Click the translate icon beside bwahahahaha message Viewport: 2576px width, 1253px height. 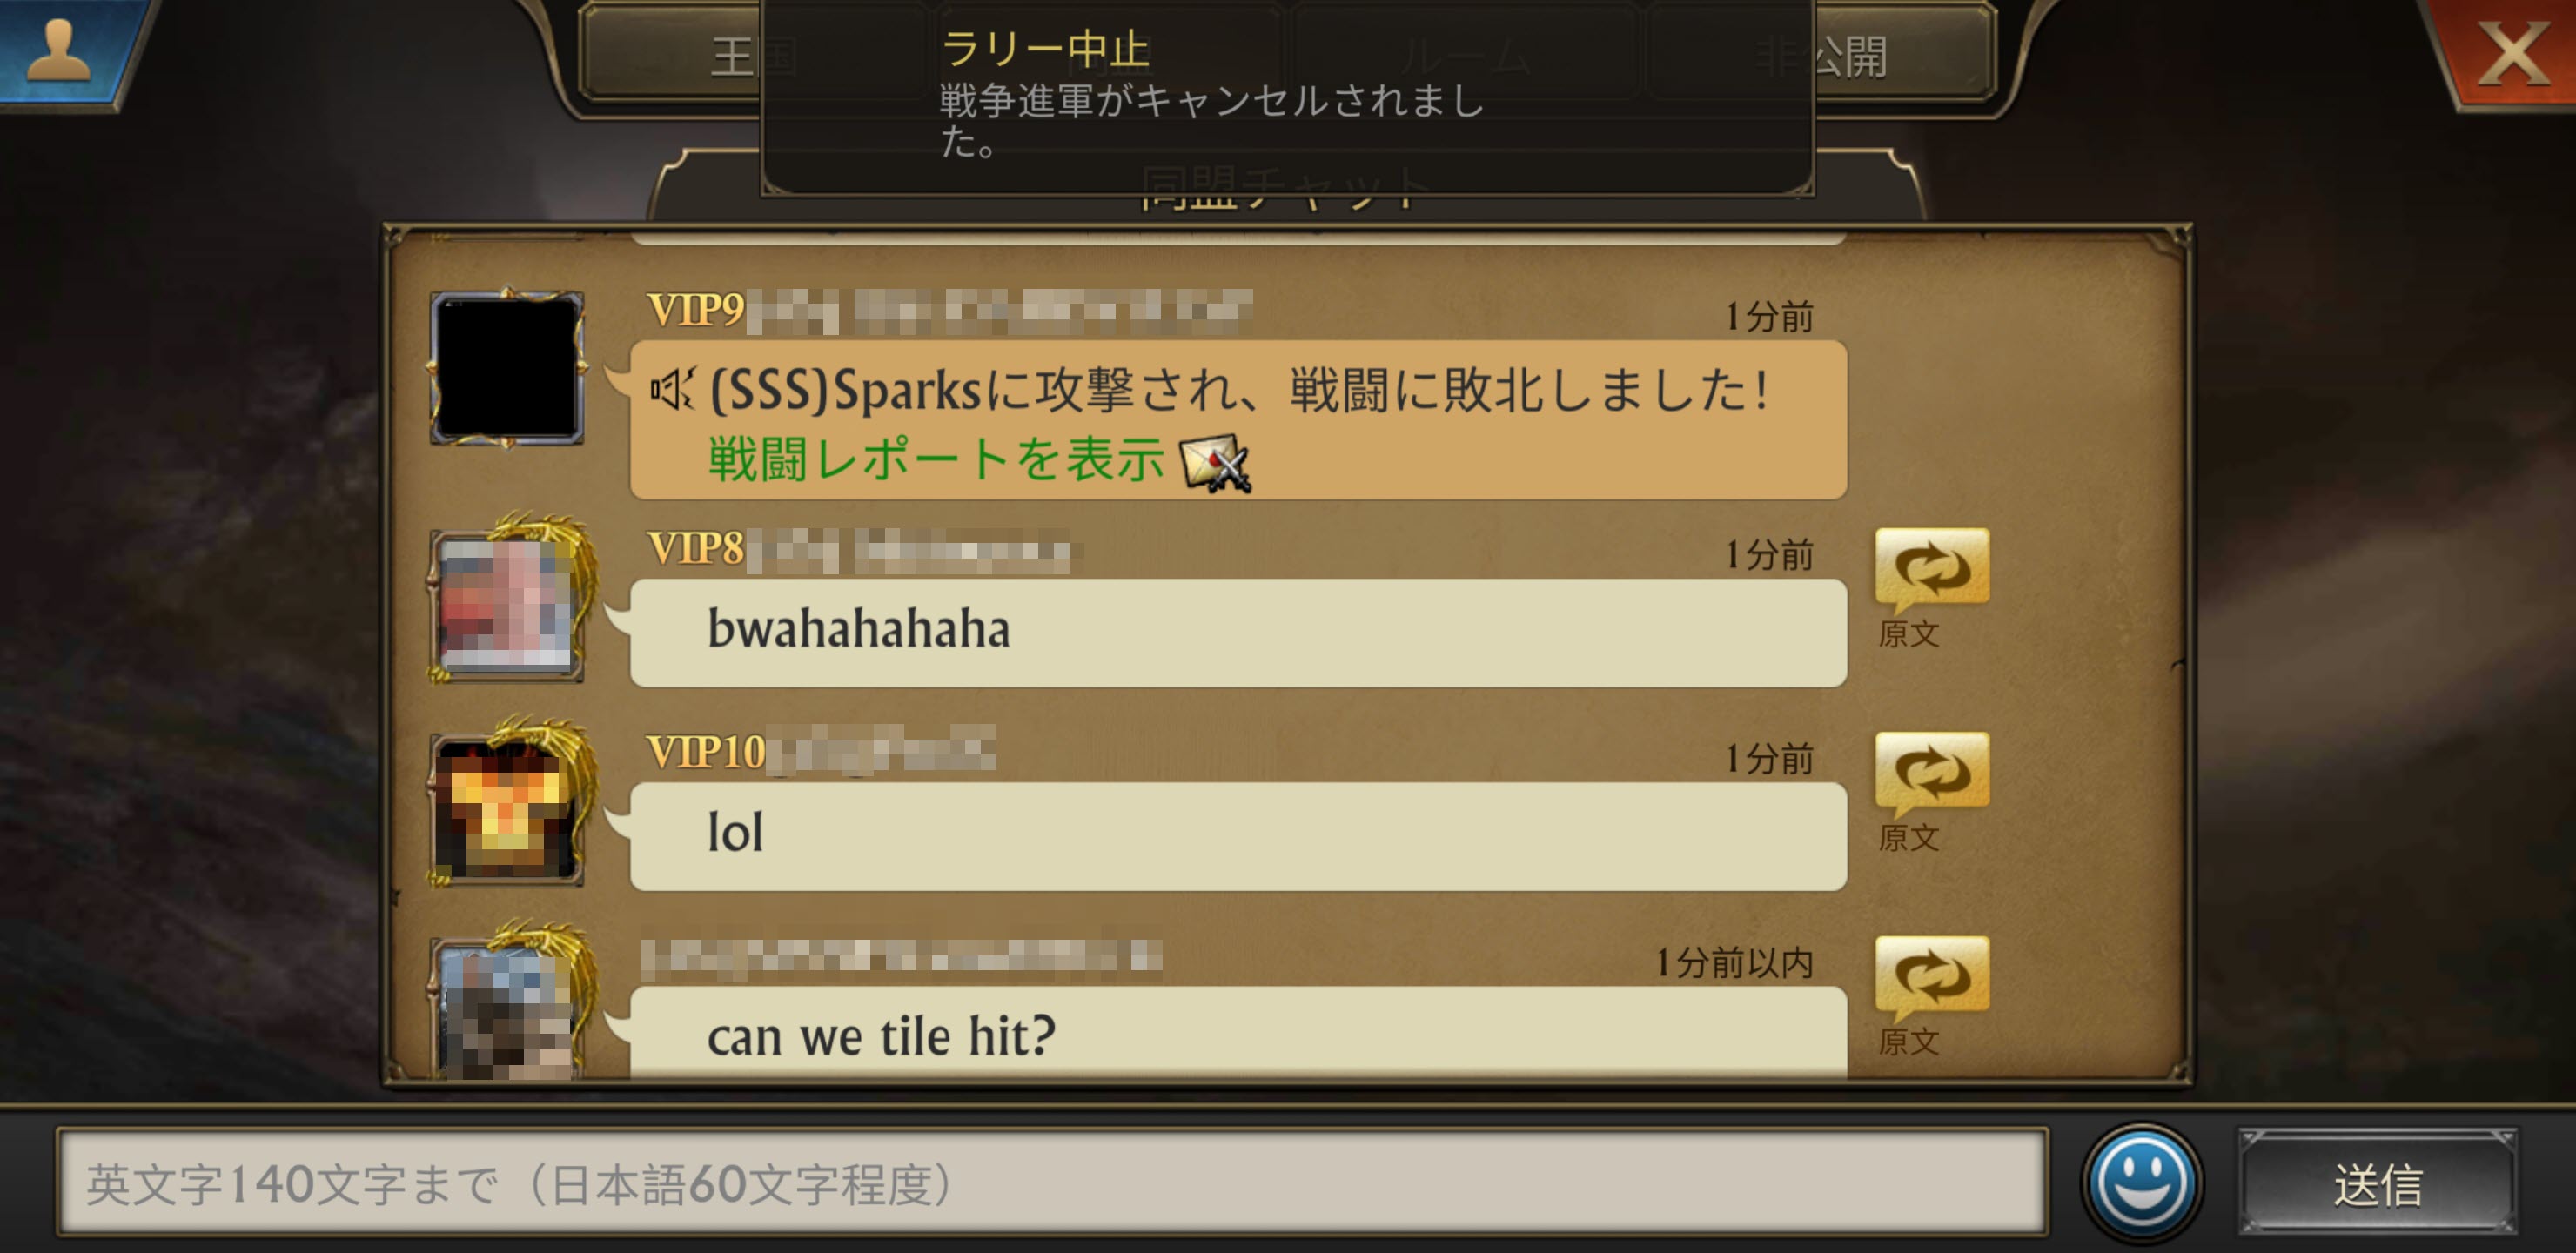pos(1931,569)
